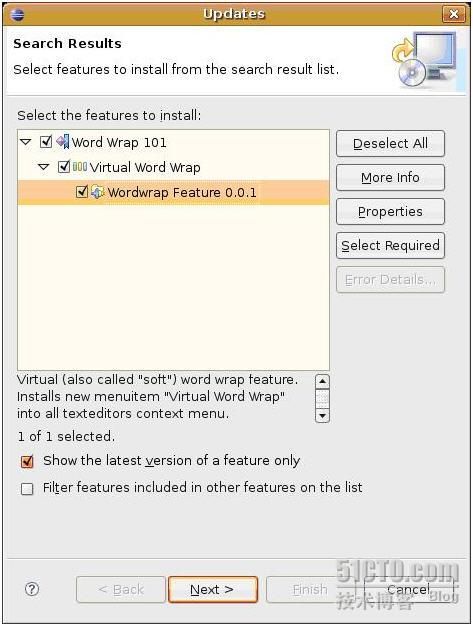Viewport: 473px width, 624px height.
Task: Click the category icon next to Virtual Word Wrap
Action: (x=80, y=167)
